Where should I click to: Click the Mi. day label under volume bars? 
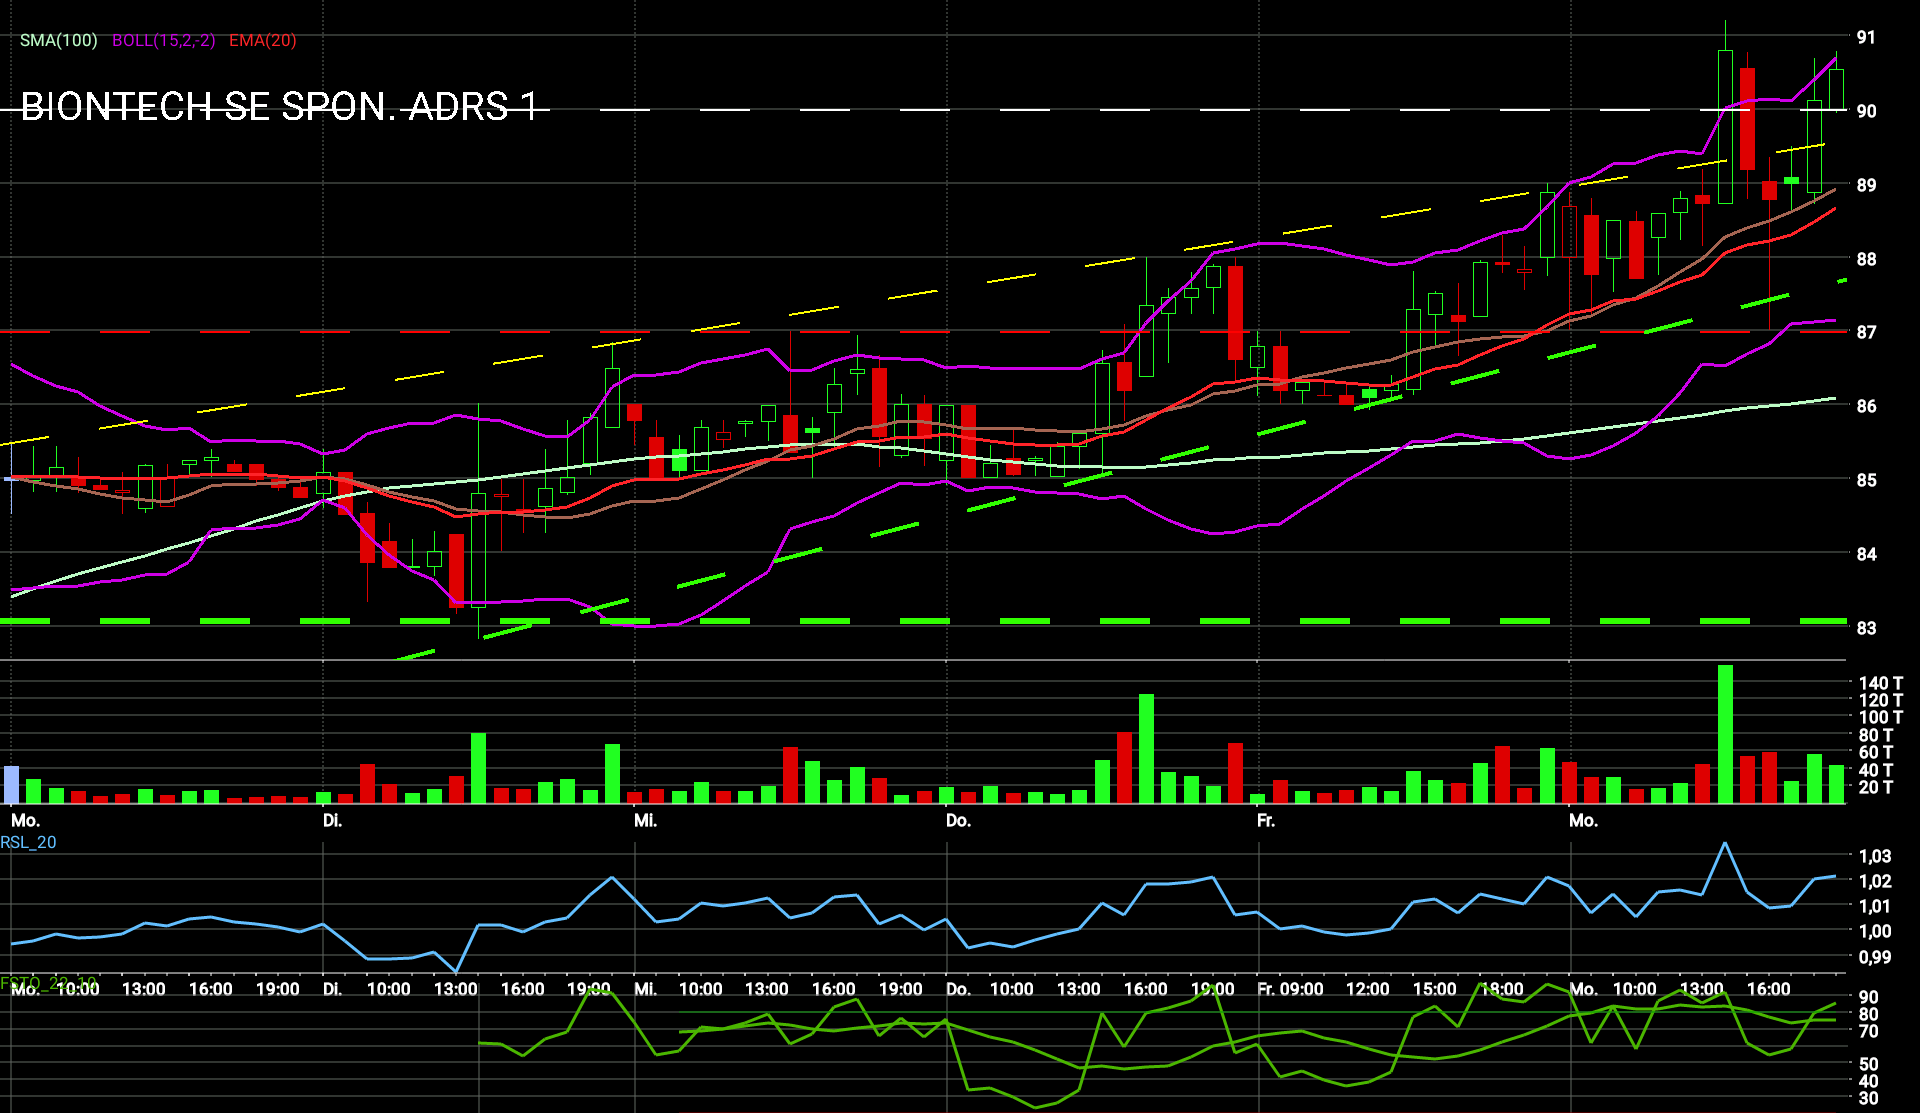pyautogui.click(x=645, y=821)
